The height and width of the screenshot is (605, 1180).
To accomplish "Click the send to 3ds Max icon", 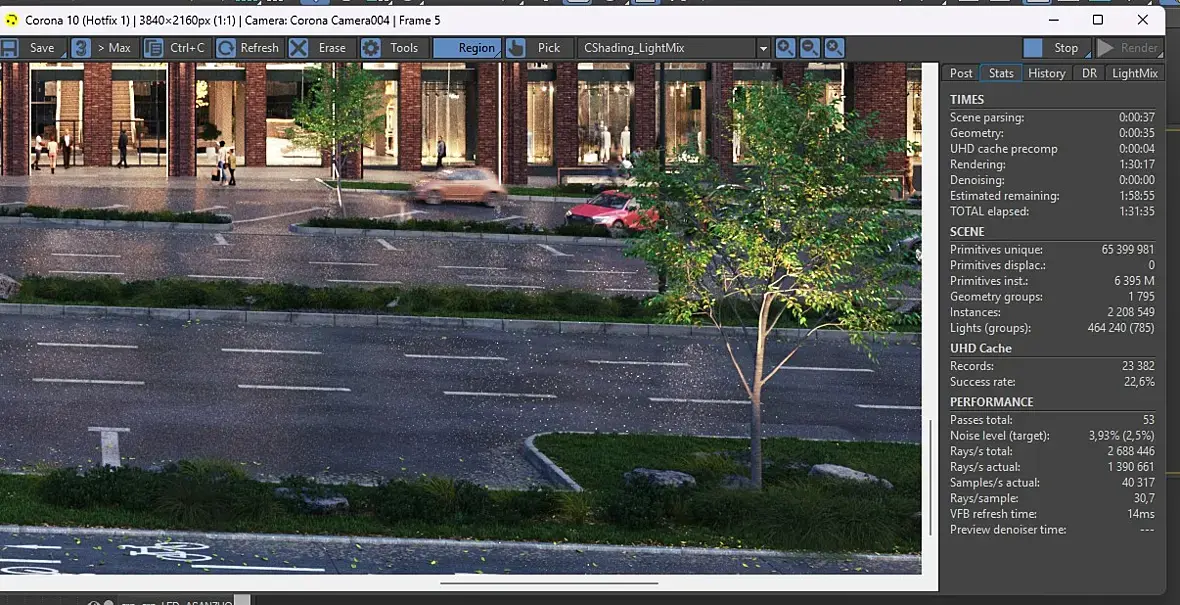I will [81, 48].
